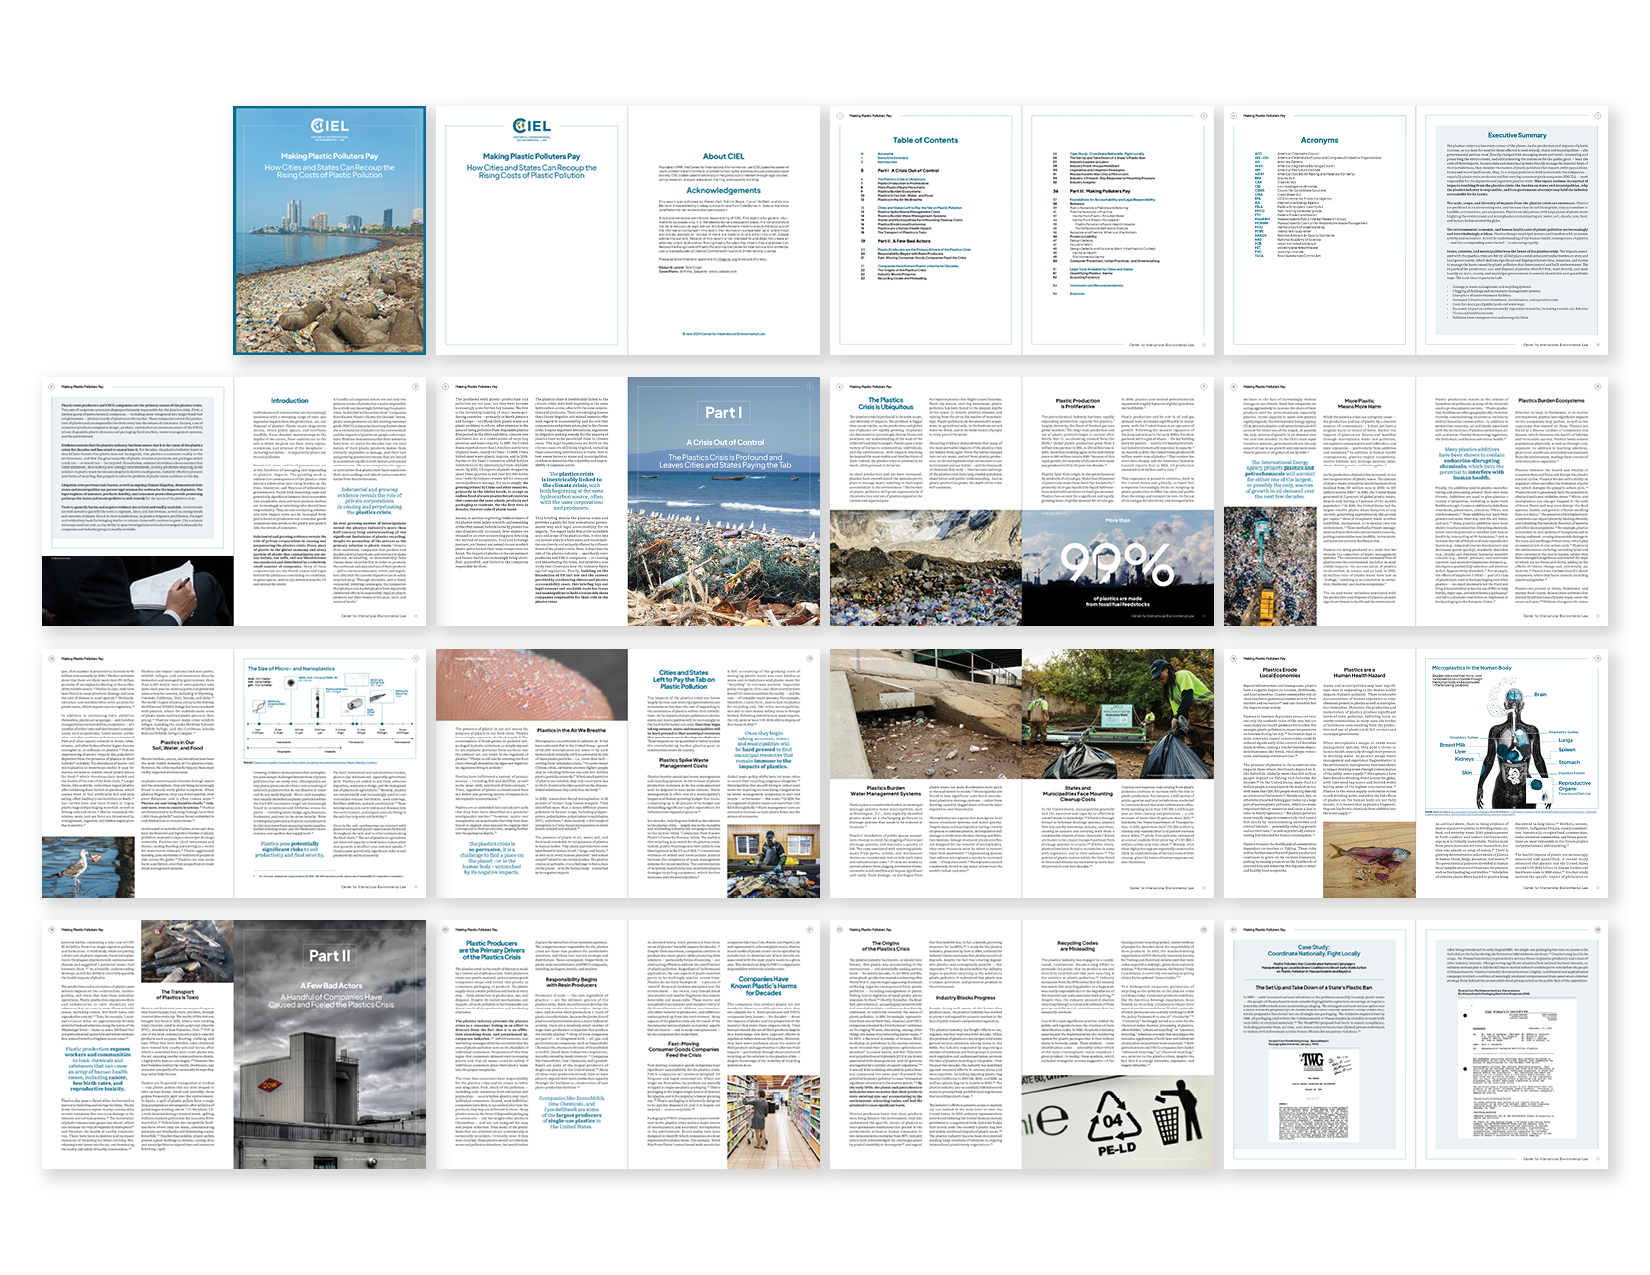Click the Acknowledgements heading
The image size is (1650, 1275).
click(x=723, y=190)
